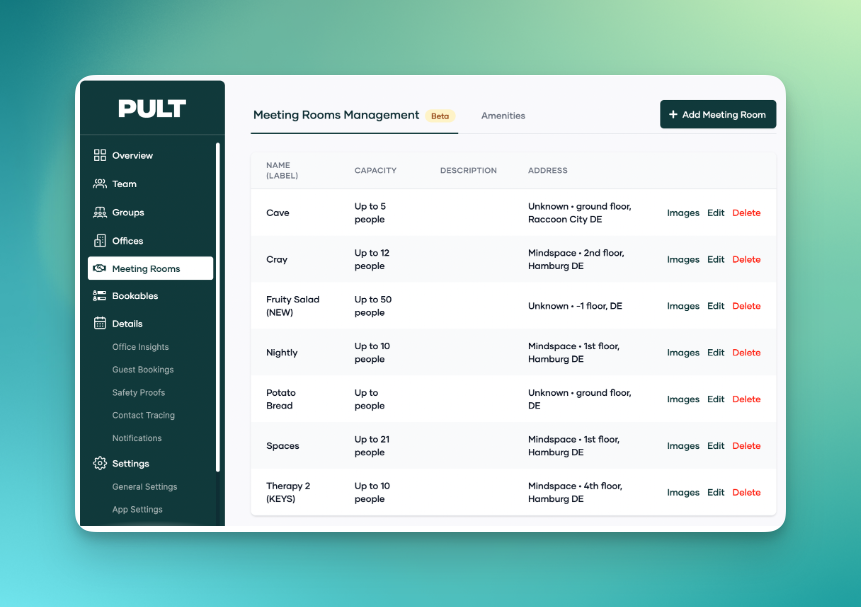Edit the Spaces room
The width and height of the screenshot is (861, 607).
[x=715, y=446]
